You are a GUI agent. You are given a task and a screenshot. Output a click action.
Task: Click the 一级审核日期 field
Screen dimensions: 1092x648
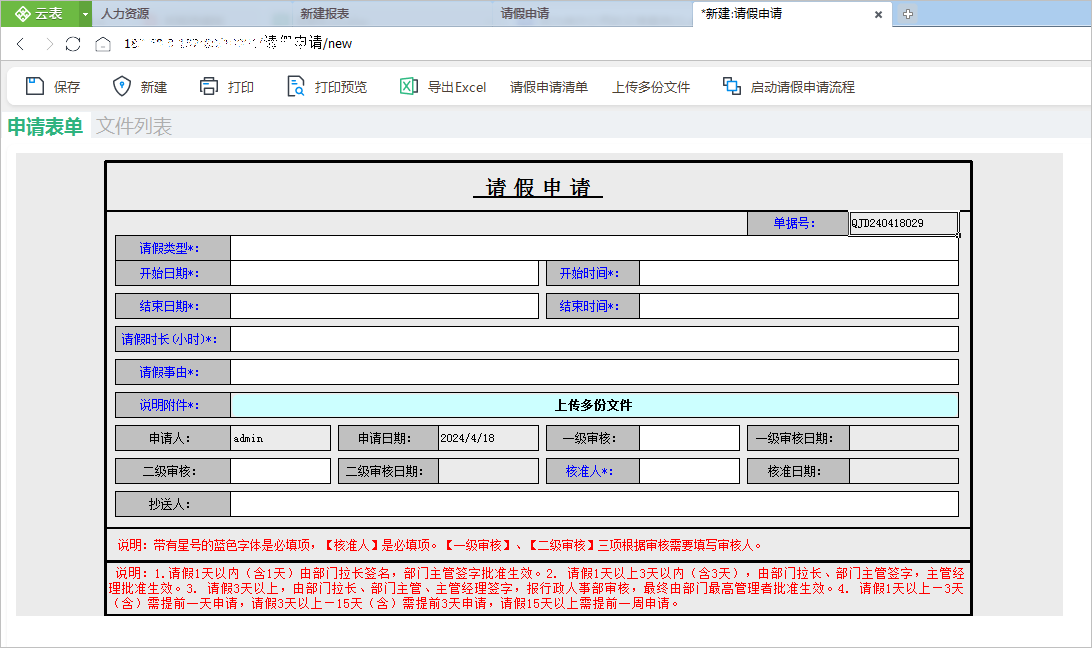click(x=904, y=438)
